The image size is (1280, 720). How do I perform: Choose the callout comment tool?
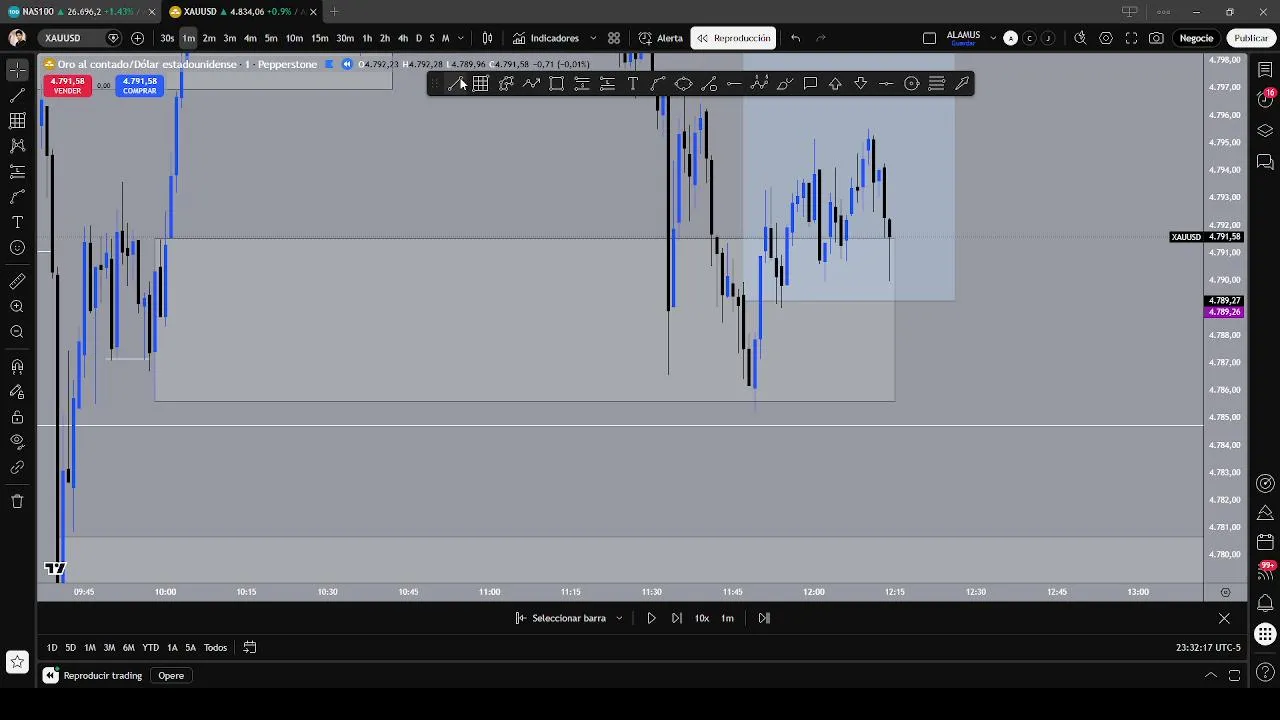click(810, 84)
